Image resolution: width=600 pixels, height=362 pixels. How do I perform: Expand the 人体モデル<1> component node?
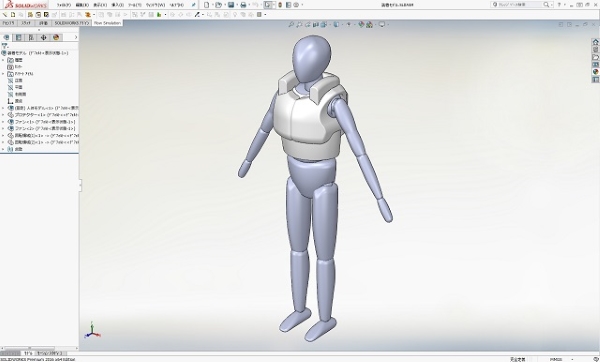3,108
